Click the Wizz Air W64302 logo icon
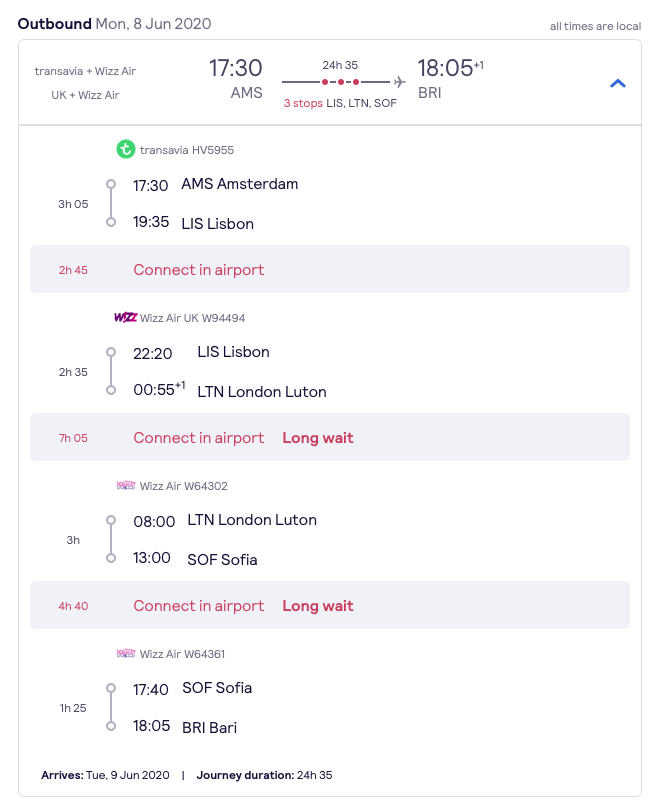Screen dimensions: 654x811 click(126, 485)
